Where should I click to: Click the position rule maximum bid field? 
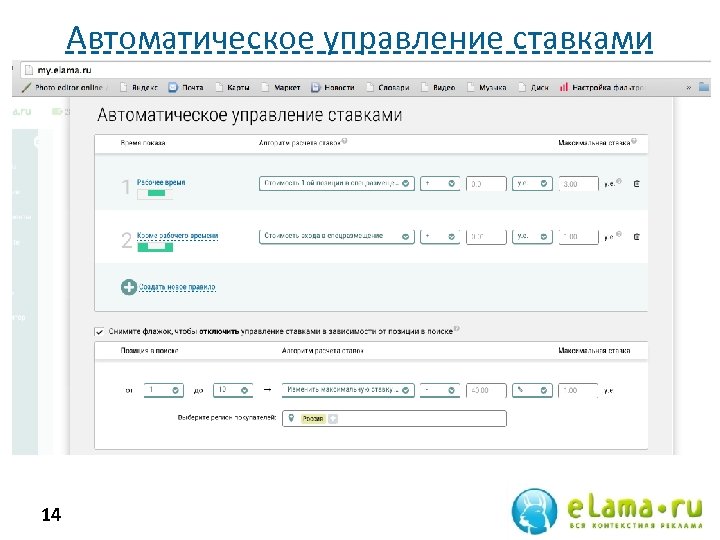[x=579, y=390]
